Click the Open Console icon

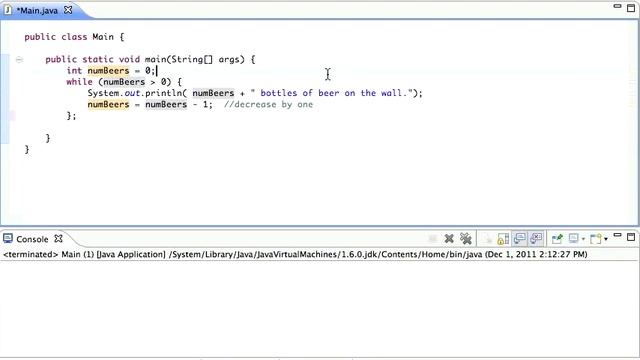tap(596, 238)
